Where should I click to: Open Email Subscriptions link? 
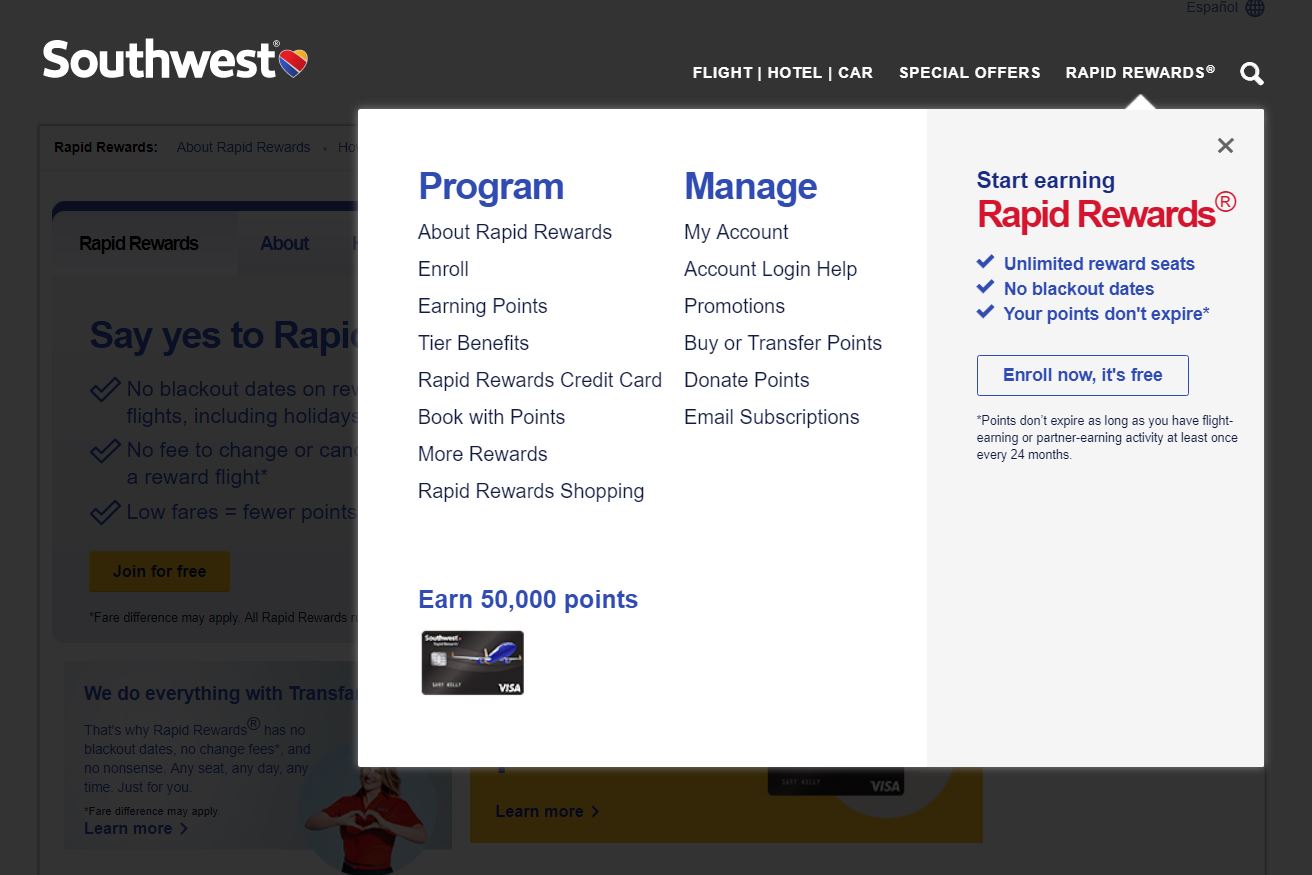click(x=771, y=417)
